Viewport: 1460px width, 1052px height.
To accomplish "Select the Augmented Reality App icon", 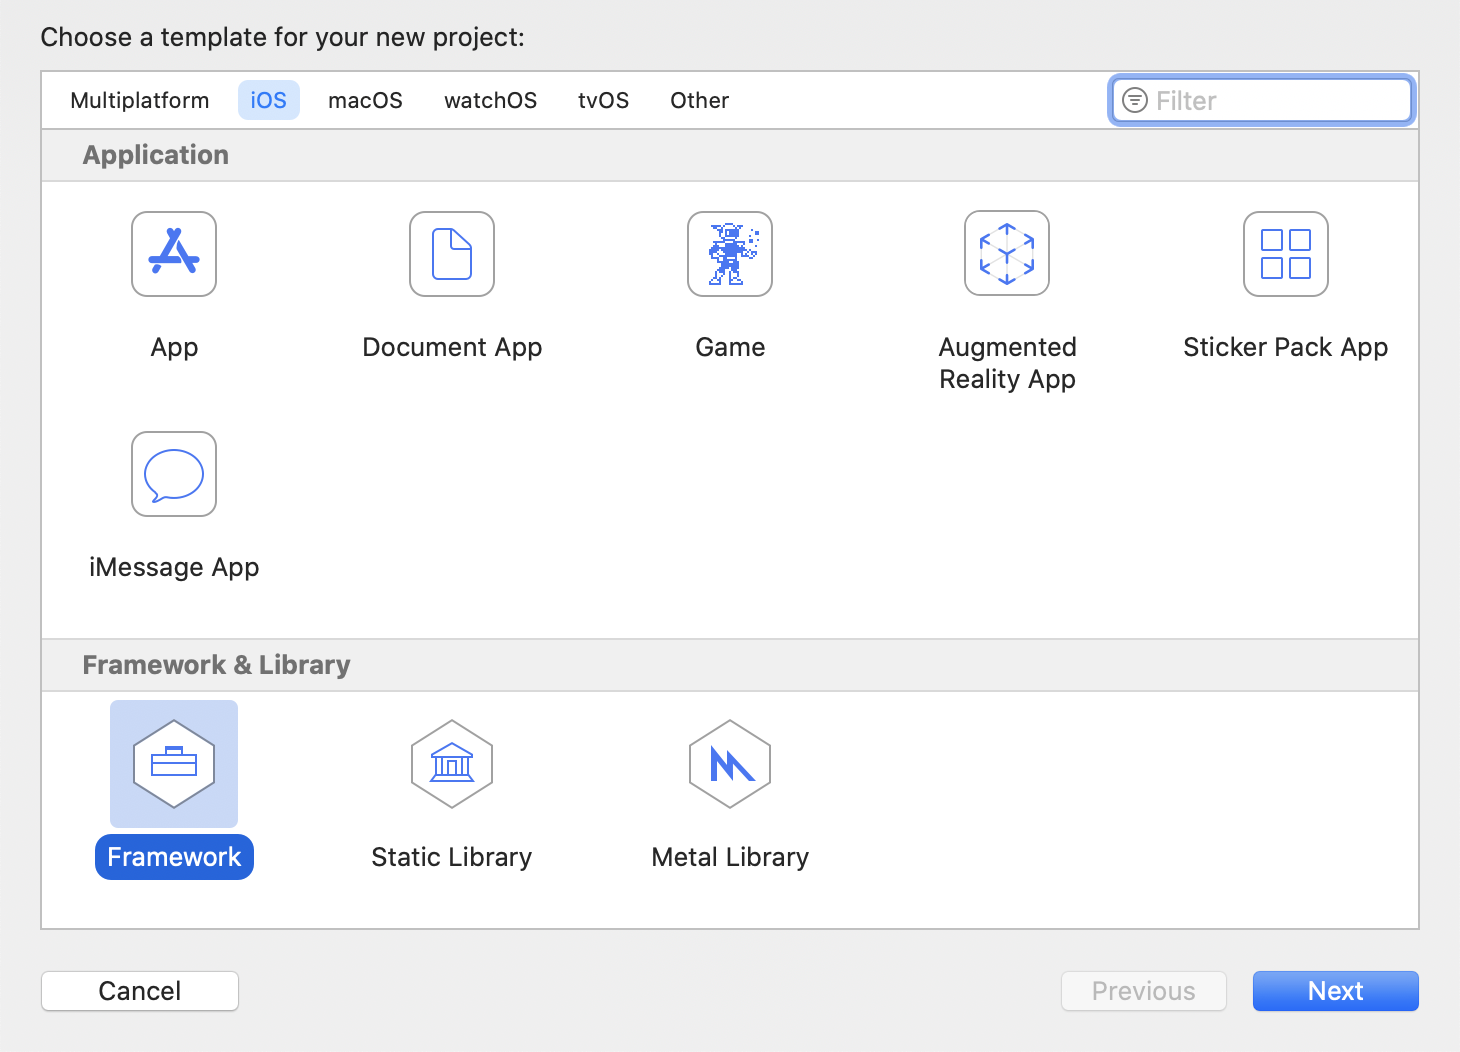I will pos(1007,253).
